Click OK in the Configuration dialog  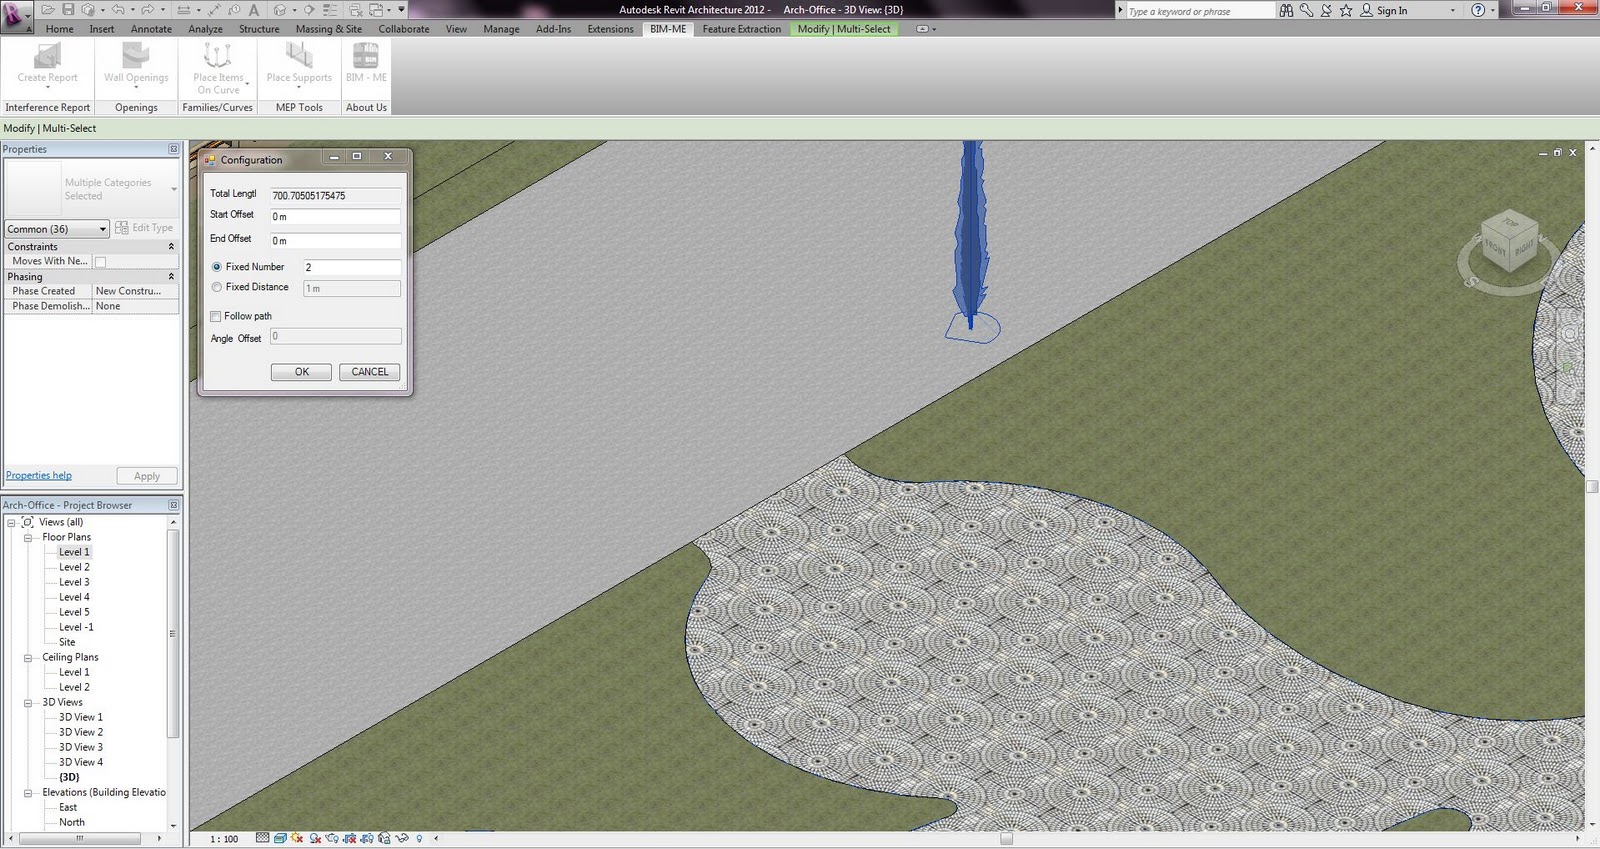(302, 372)
